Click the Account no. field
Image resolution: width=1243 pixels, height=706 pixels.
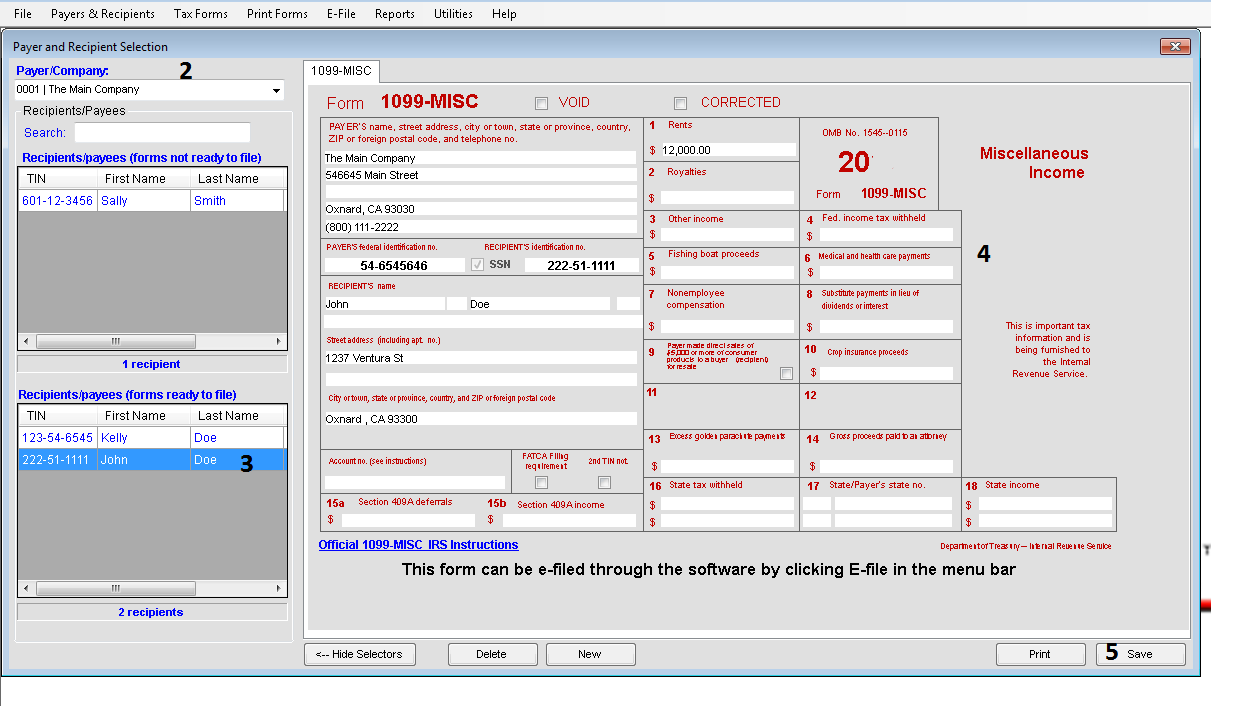tap(415, 483)
